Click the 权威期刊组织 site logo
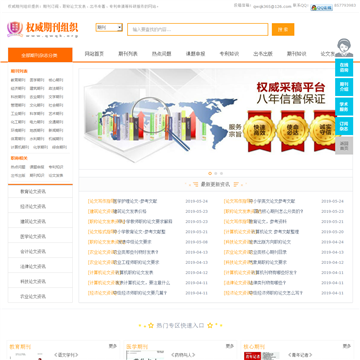This screenshot has height=360, width=360. 42,29
